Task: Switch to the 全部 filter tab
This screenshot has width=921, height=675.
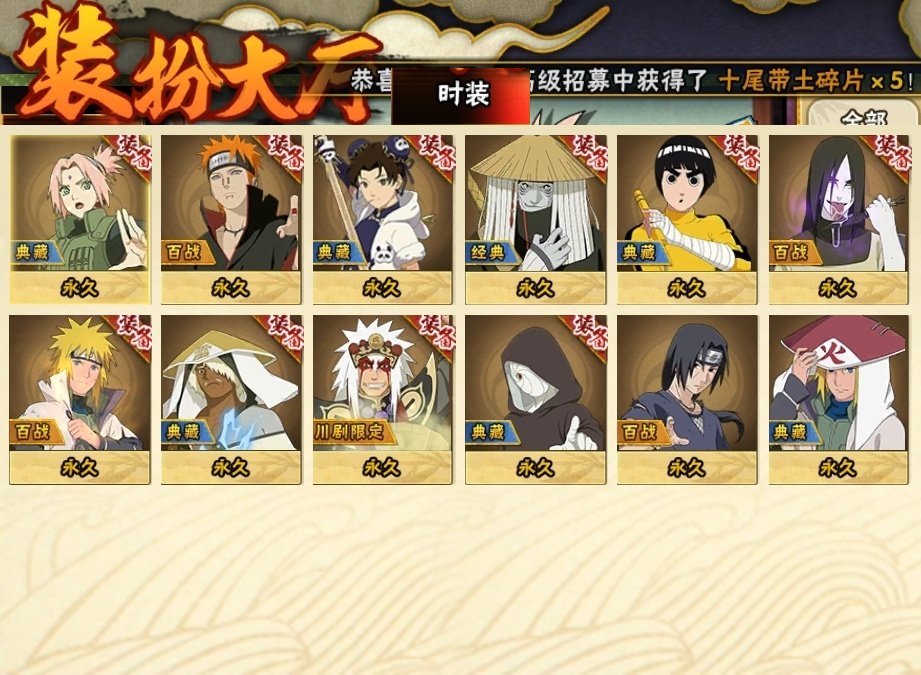Action: tap(863, 115)
